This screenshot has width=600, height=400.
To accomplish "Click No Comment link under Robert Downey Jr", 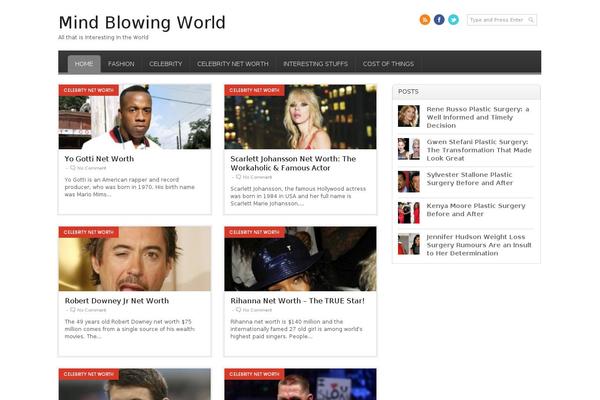I will click(91, 310).
